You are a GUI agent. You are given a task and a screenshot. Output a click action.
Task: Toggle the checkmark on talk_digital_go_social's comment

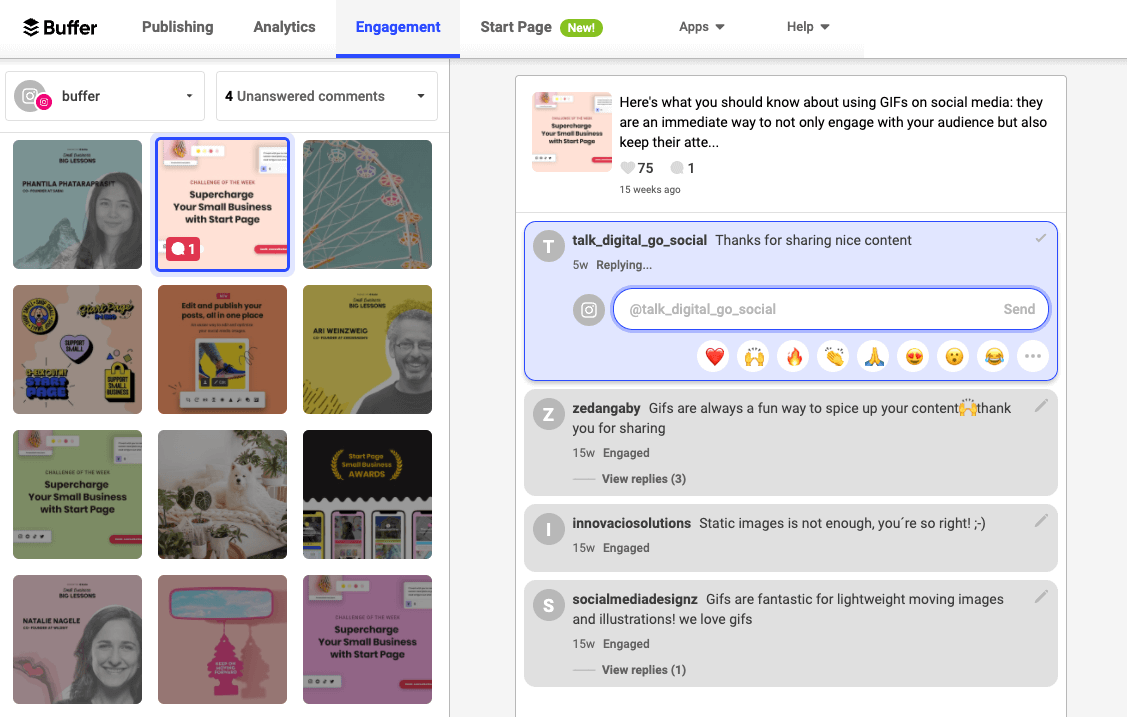pos(1041,237)
